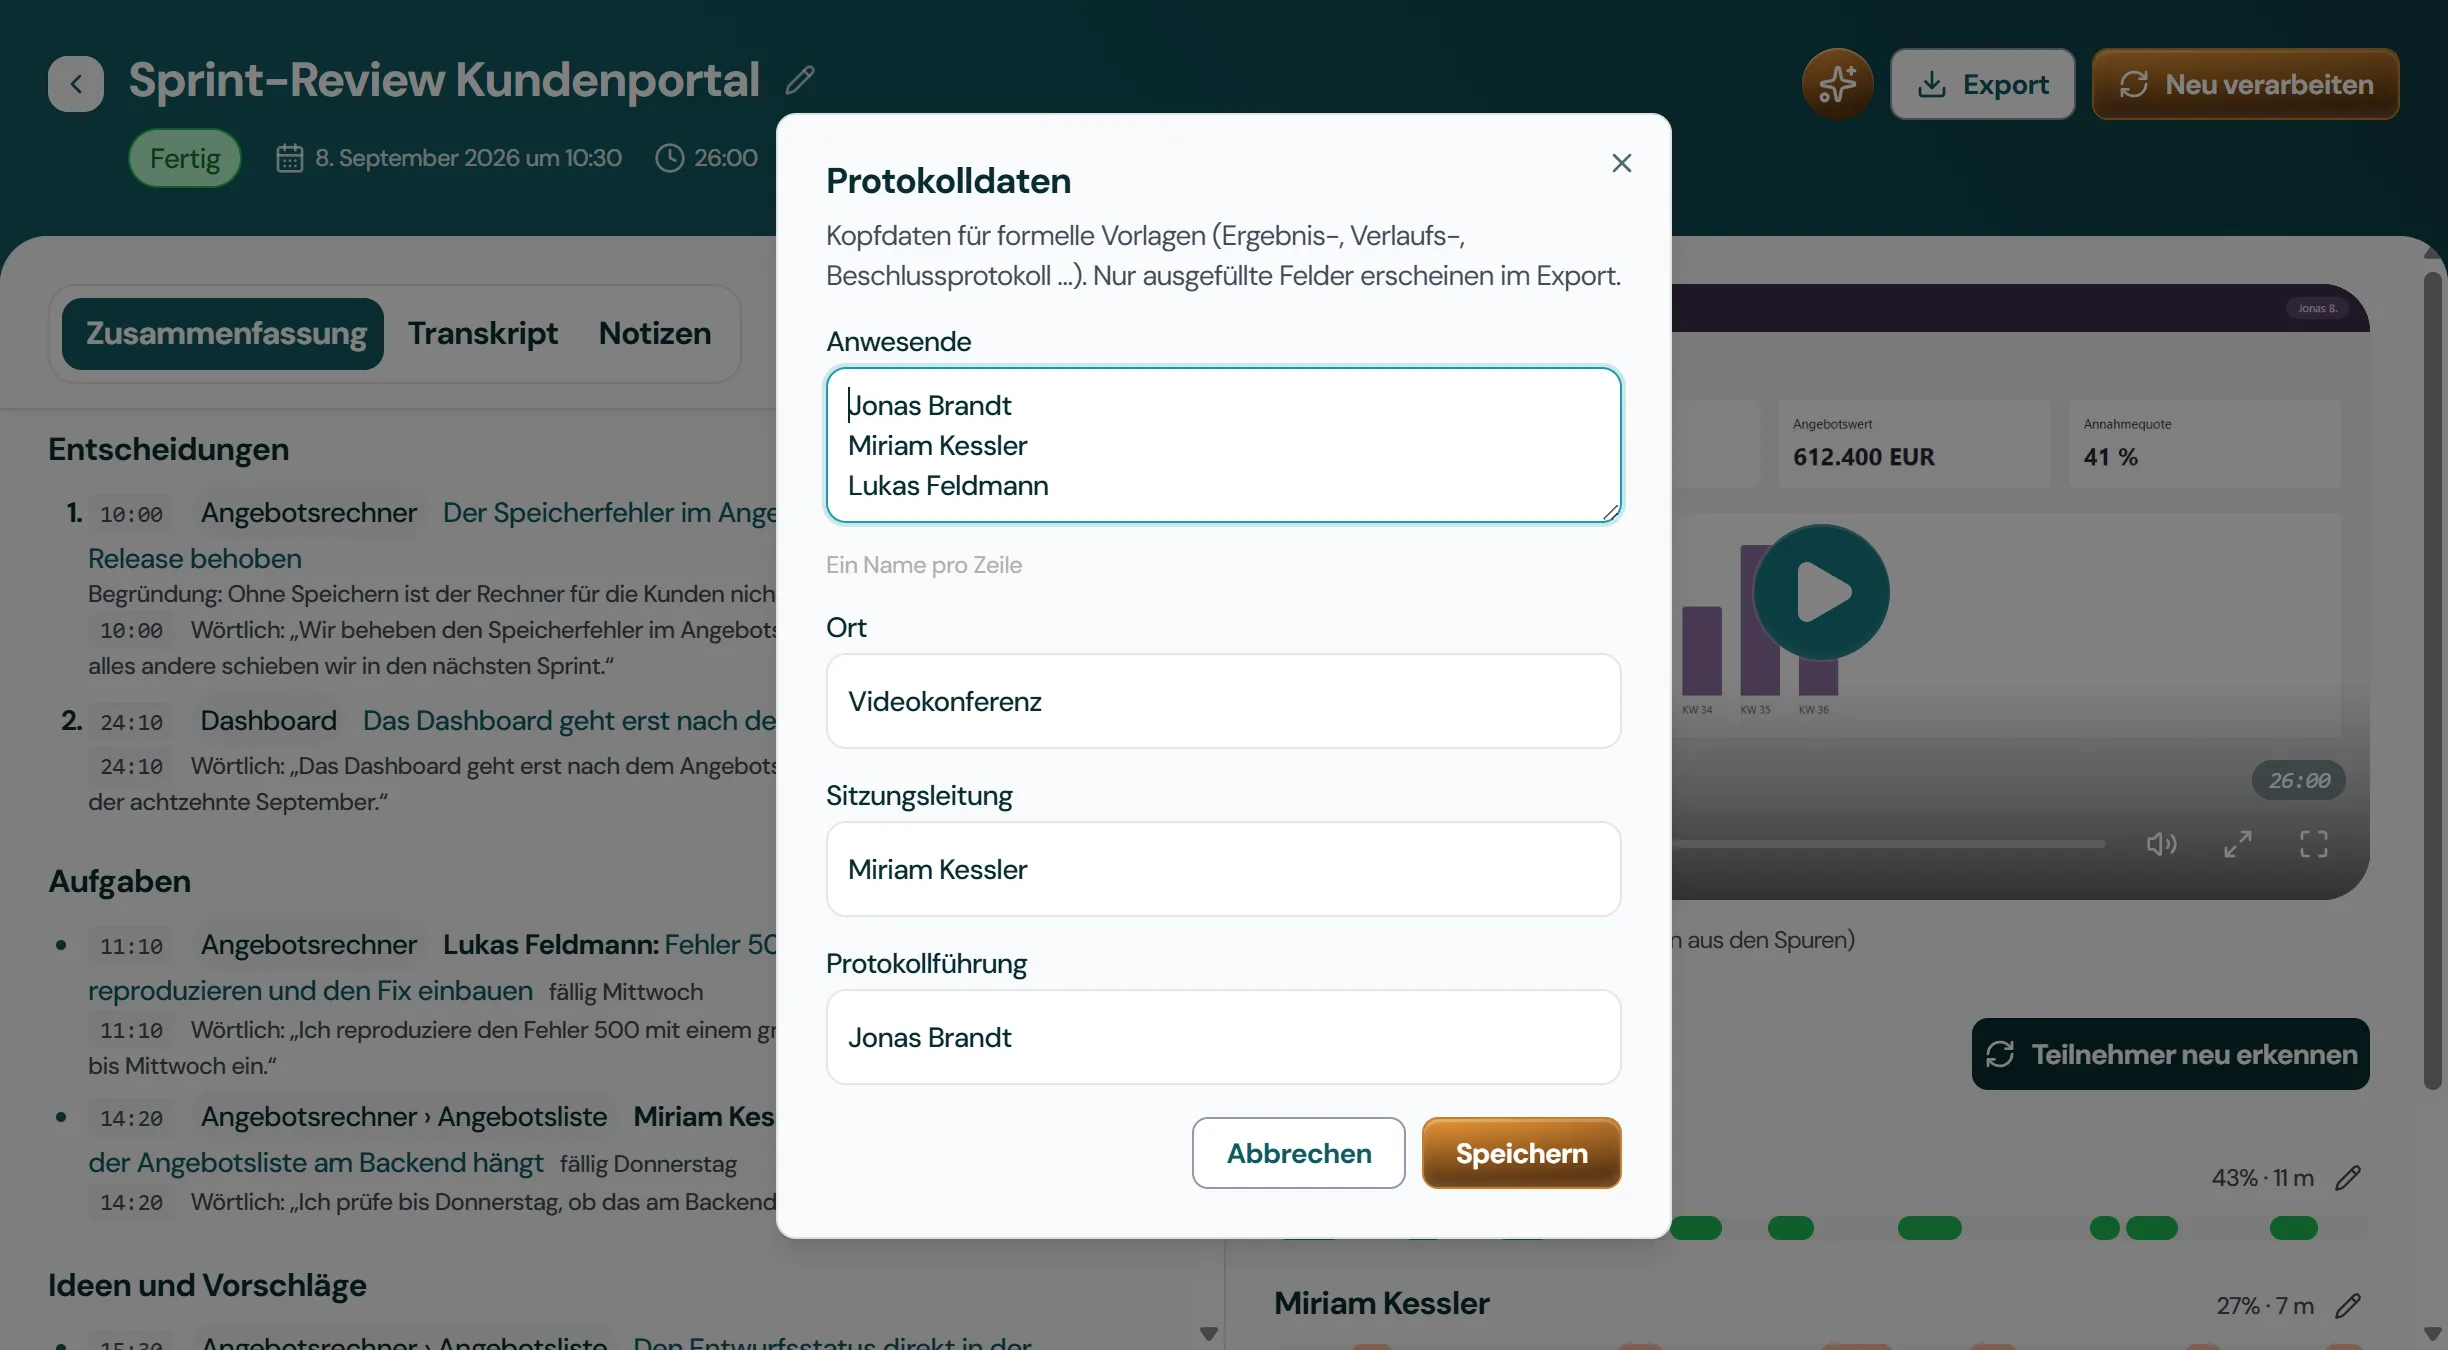Viewport: 2448px width, 1350px height.
Task: Click the Dashboard topic tag
Action: click(x=268, y=721)
